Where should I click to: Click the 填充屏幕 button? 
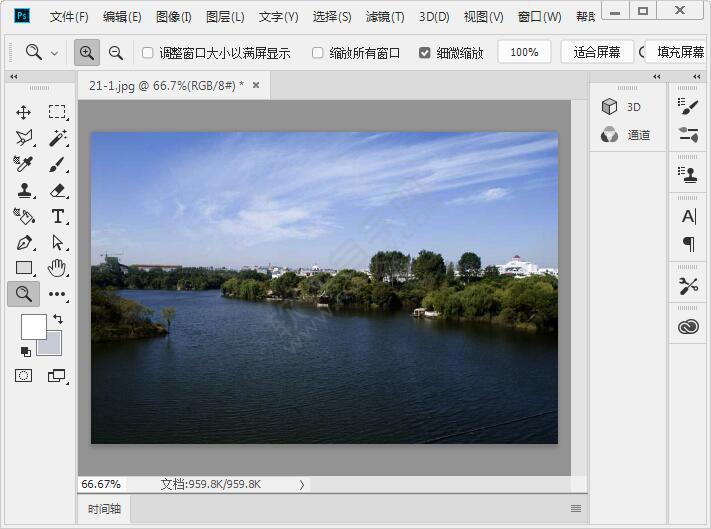pos(677,52)
